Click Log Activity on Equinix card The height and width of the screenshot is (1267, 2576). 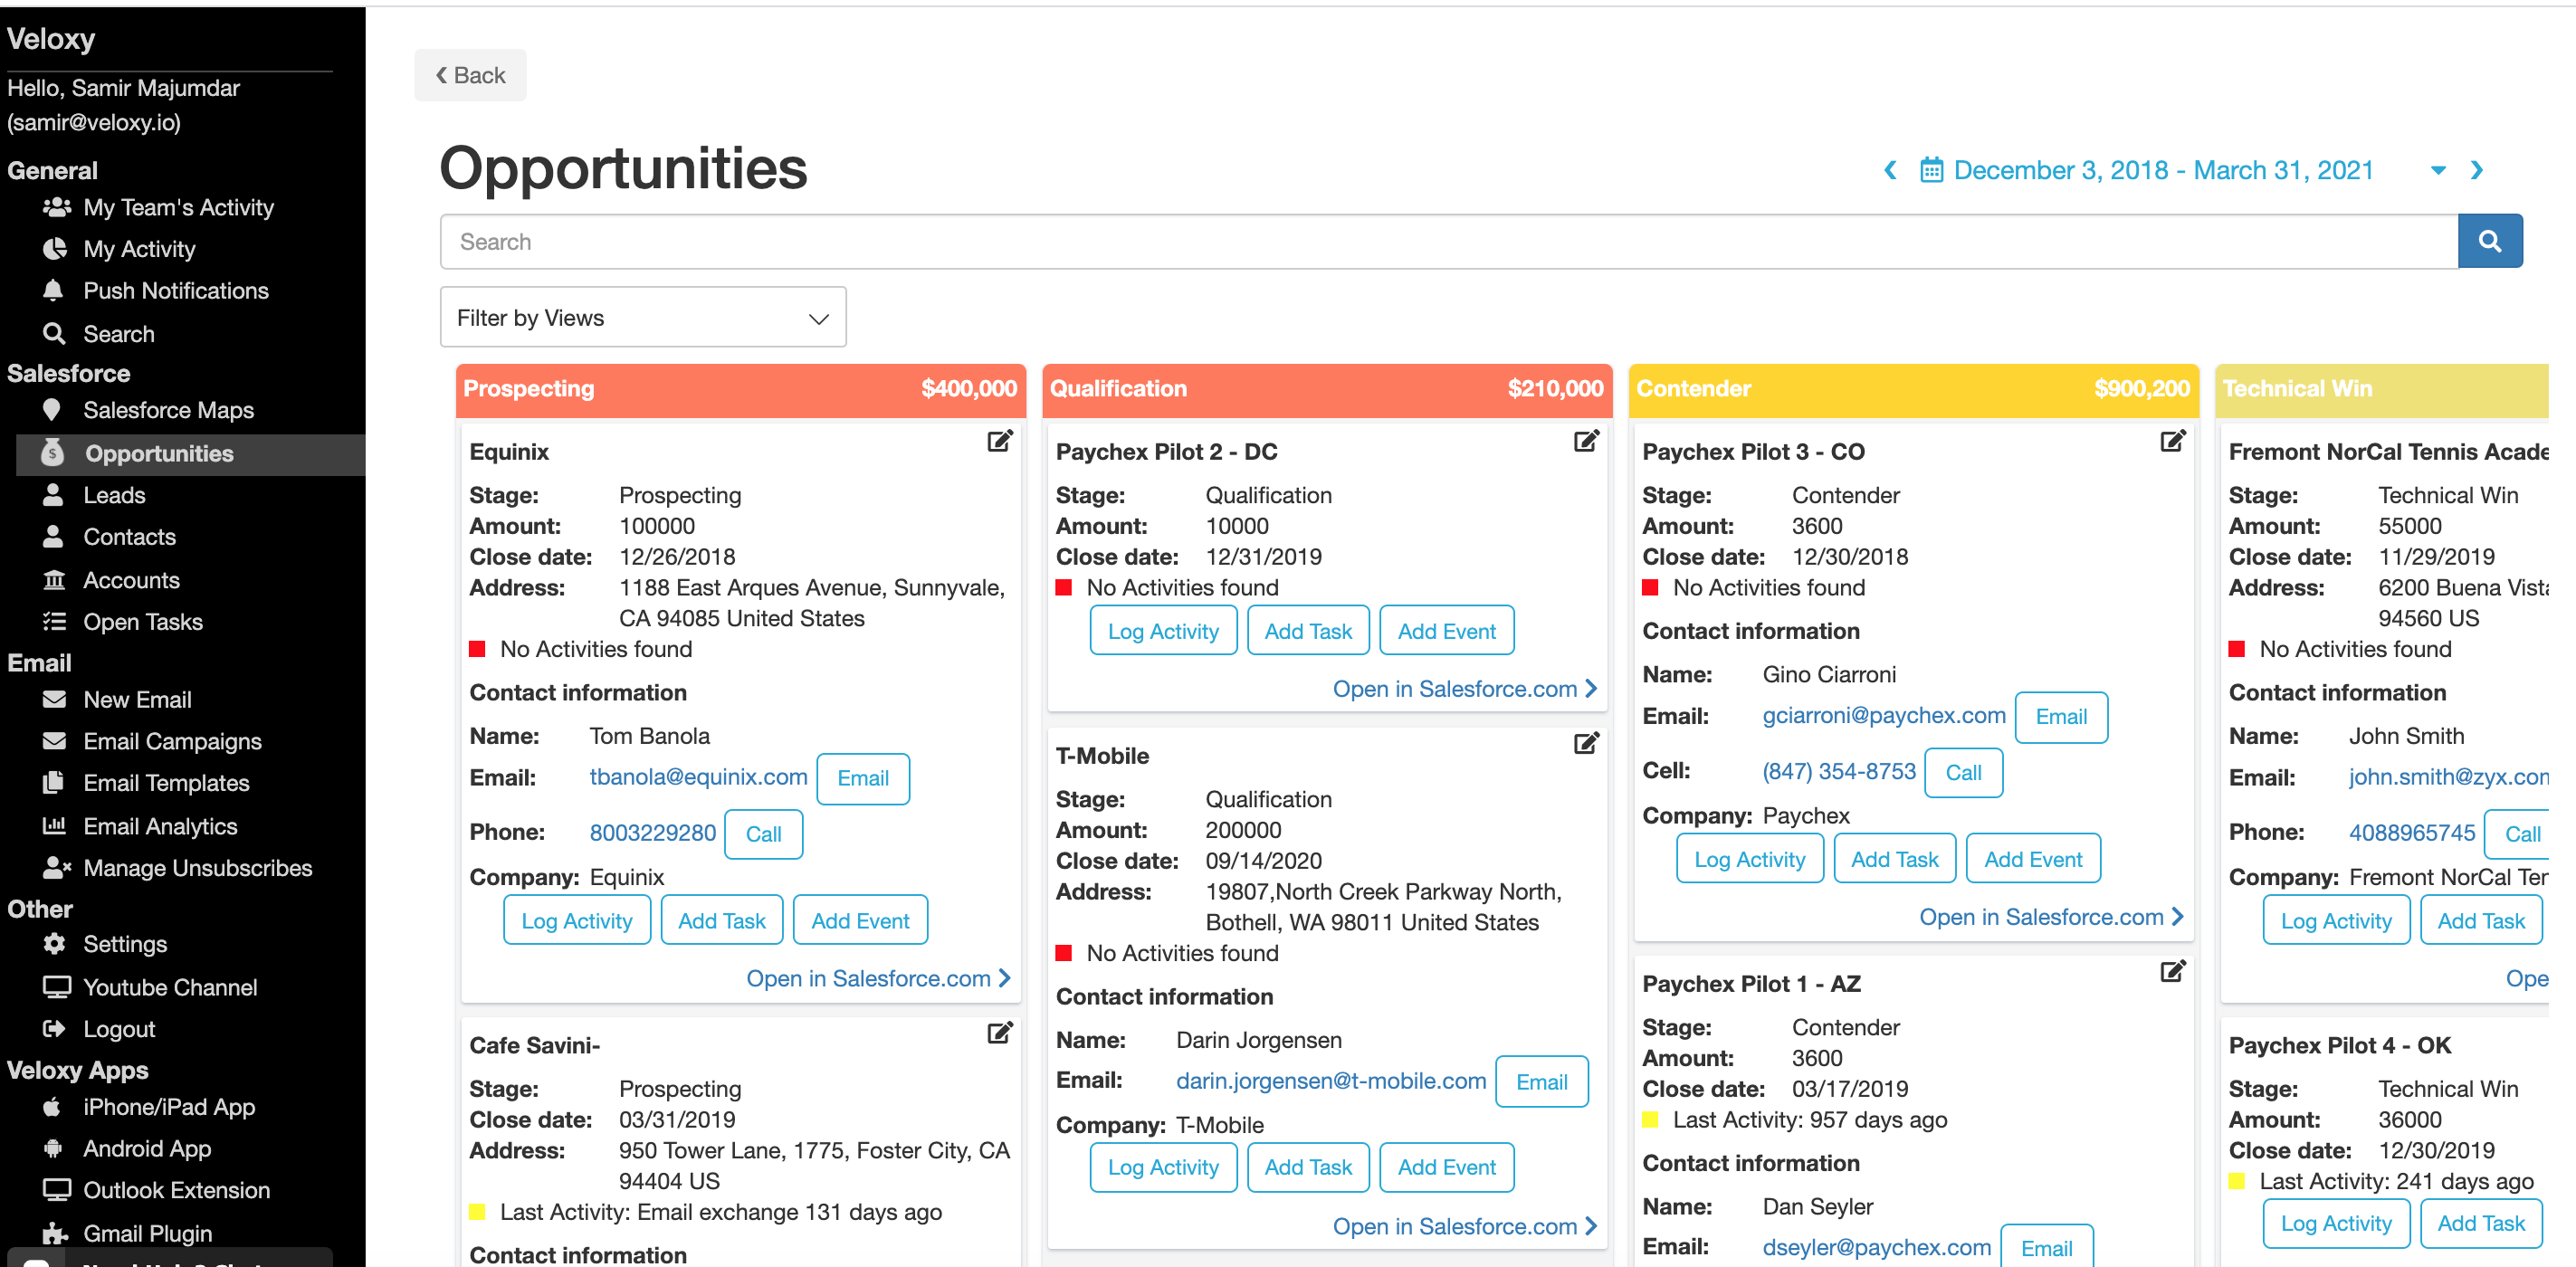coord(576,920)
